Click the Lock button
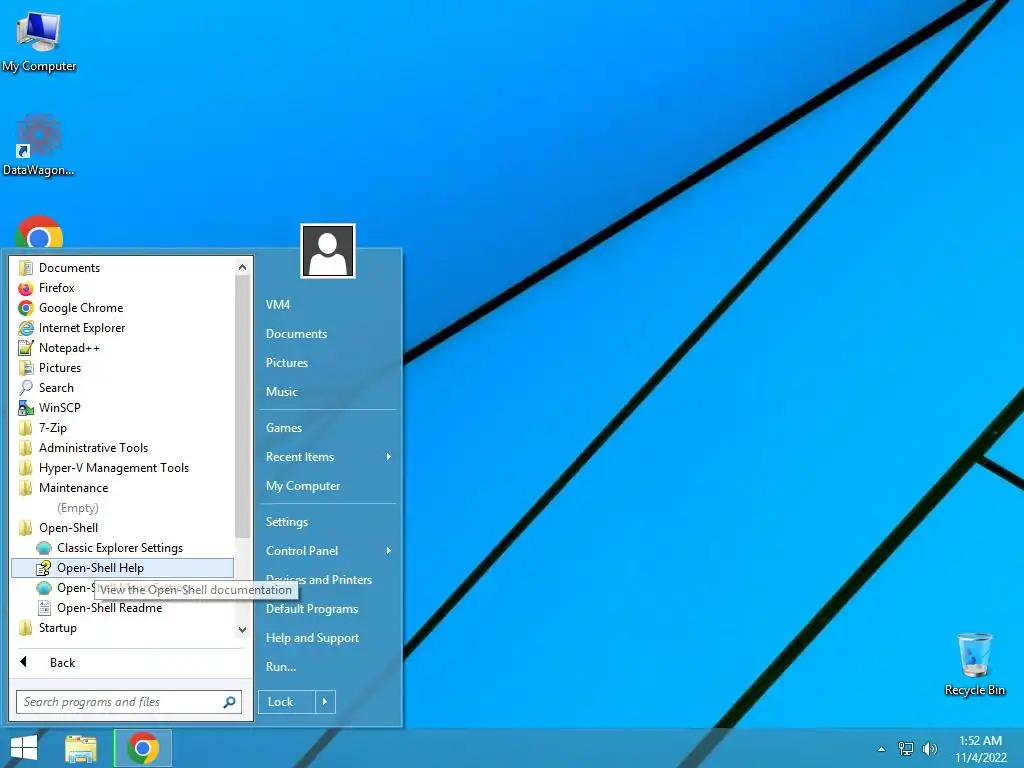Image resolution: width=1024 pixels, height=768 pixels. coord(287,702)
